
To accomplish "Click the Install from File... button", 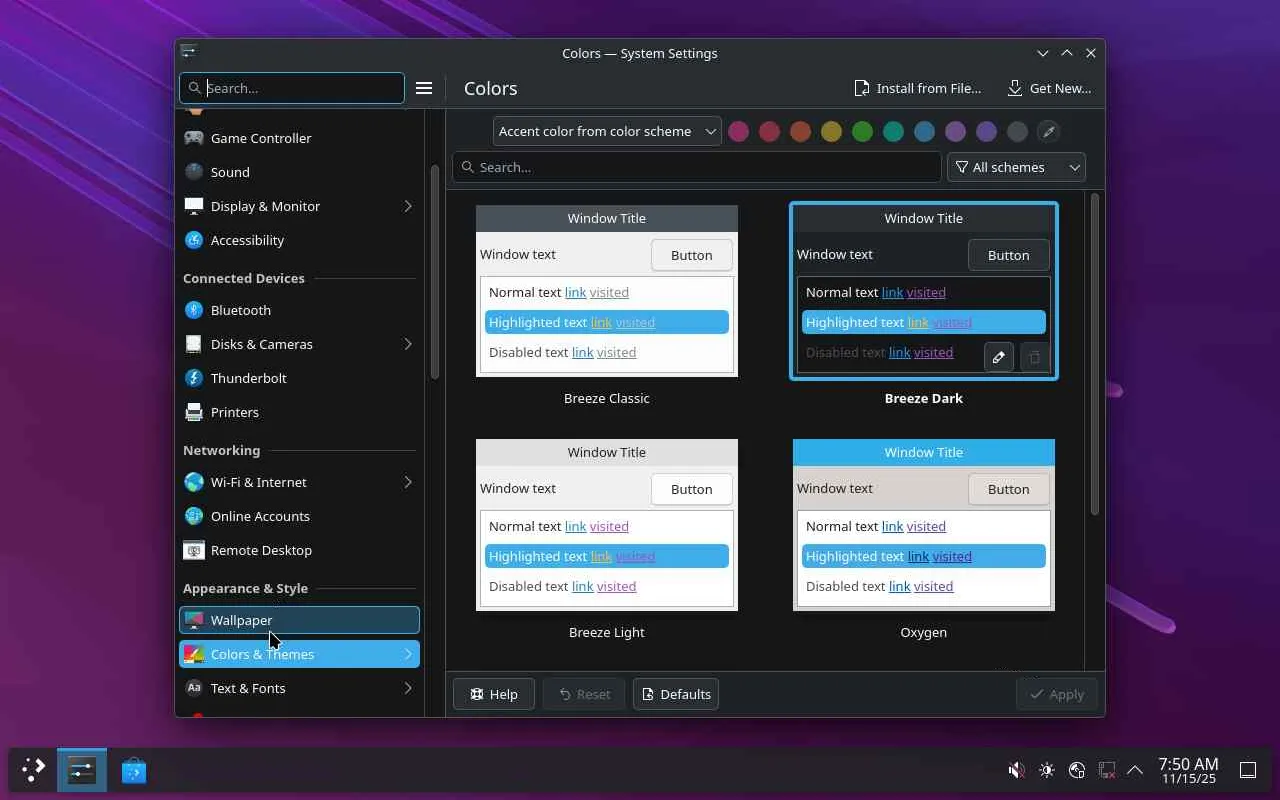I will tap(917, 88).
